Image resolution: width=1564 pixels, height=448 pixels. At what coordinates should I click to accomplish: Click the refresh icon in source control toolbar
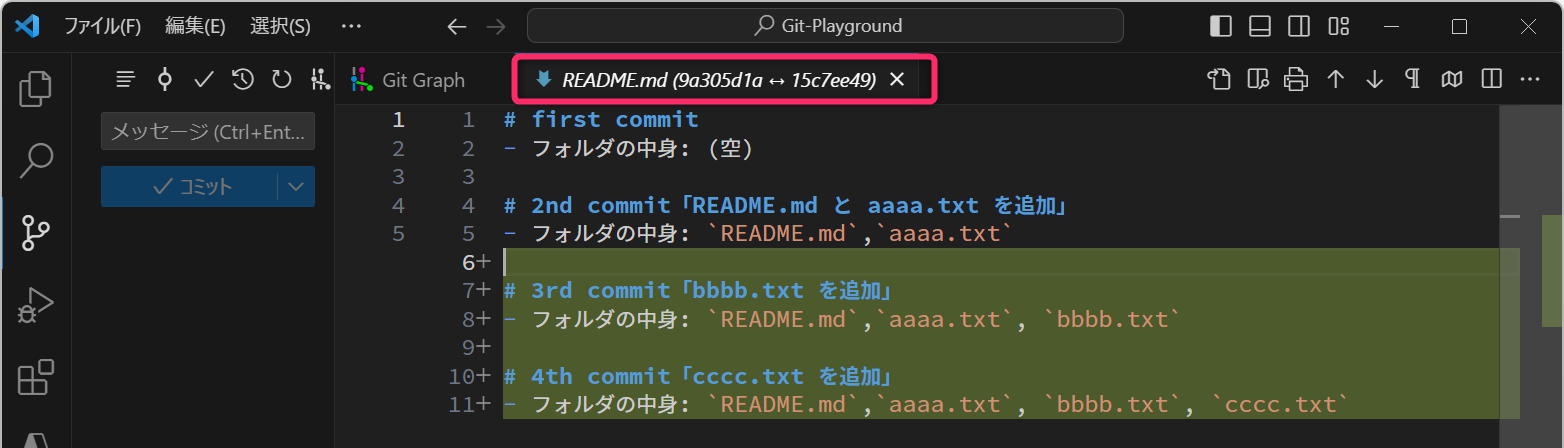point(282,79)
